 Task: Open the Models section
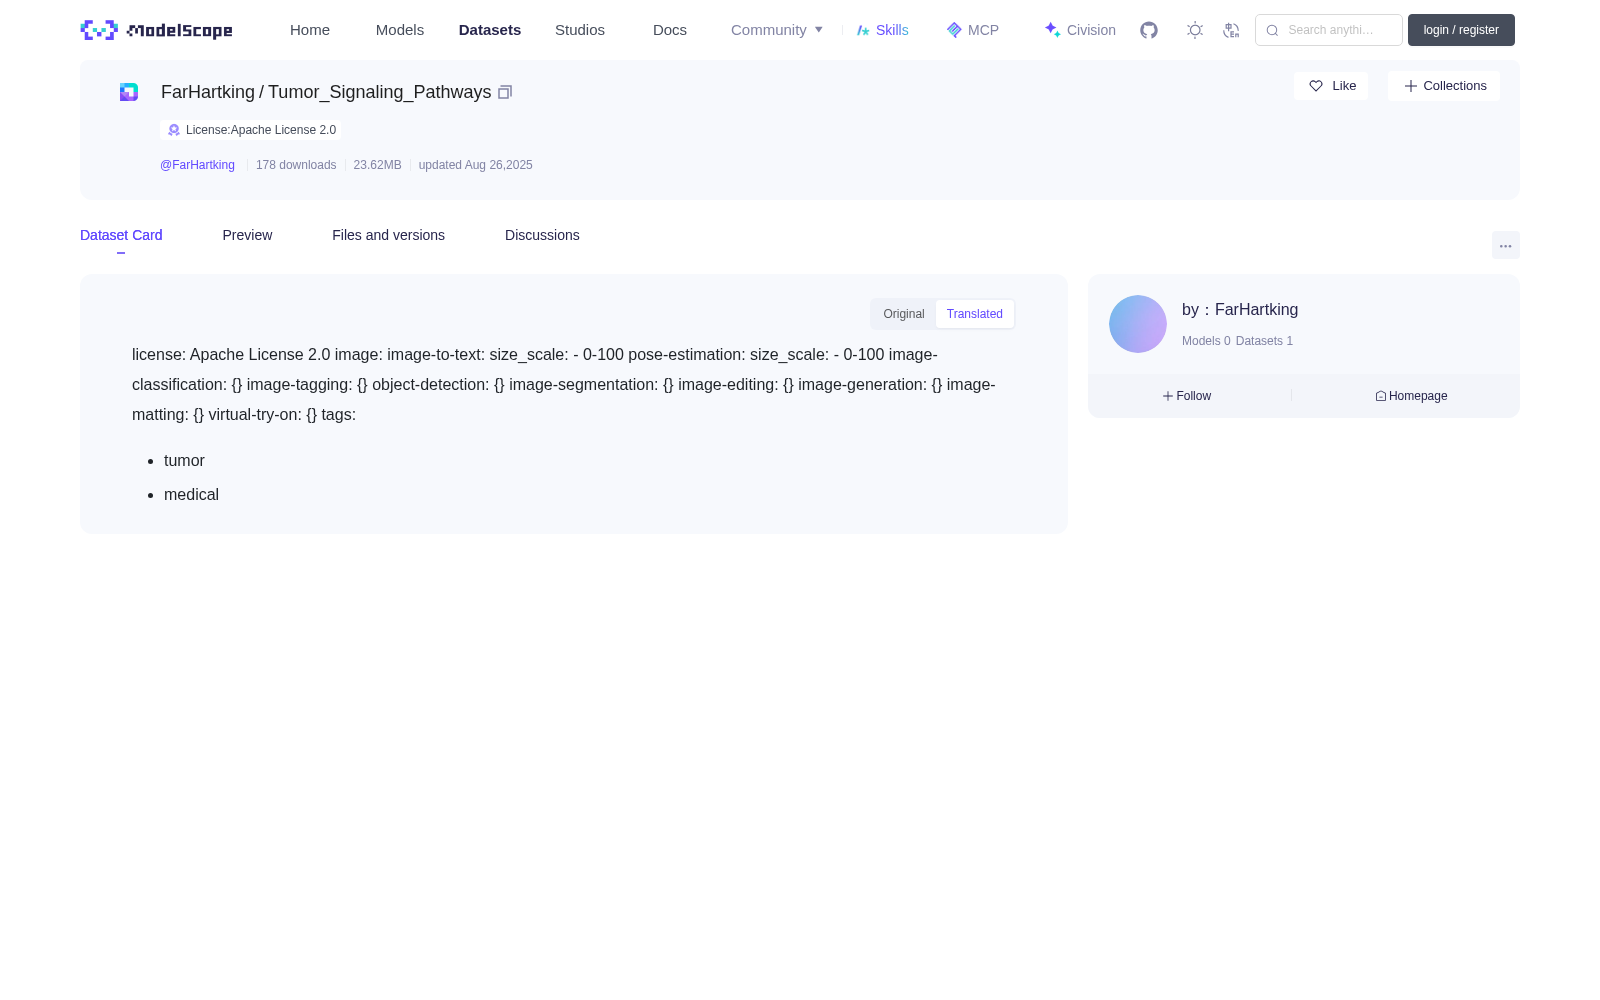(400, 30)
